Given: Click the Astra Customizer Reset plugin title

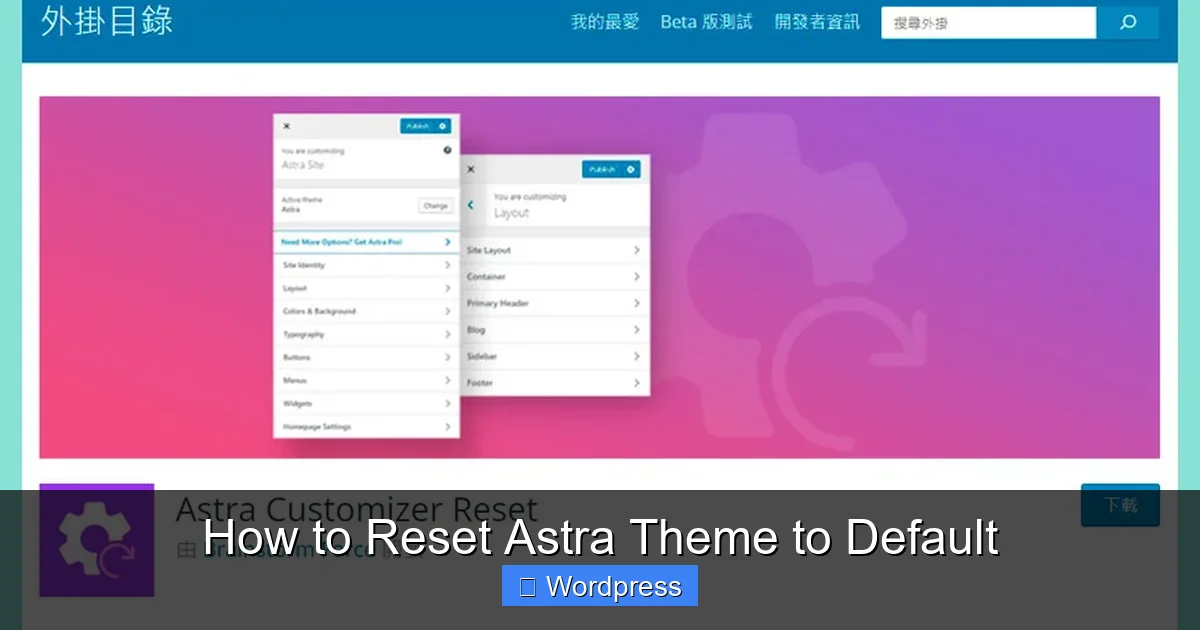Looking at the screenshot, I should click(357, 510).
